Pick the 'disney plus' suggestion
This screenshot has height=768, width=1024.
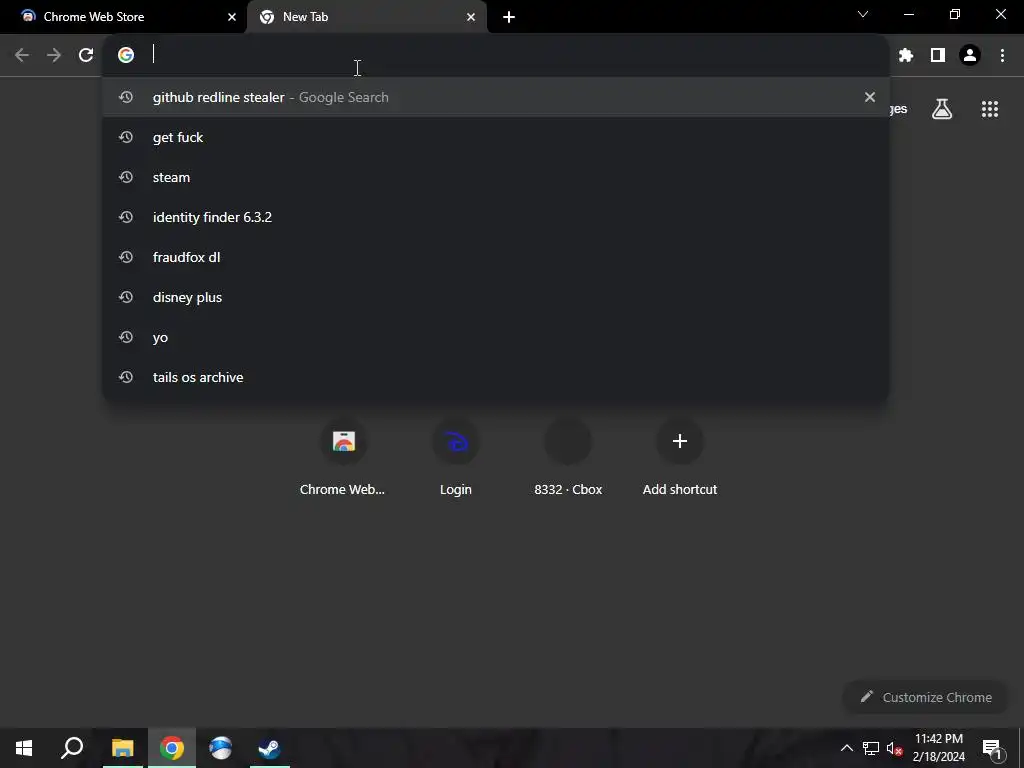pos(496,297)
